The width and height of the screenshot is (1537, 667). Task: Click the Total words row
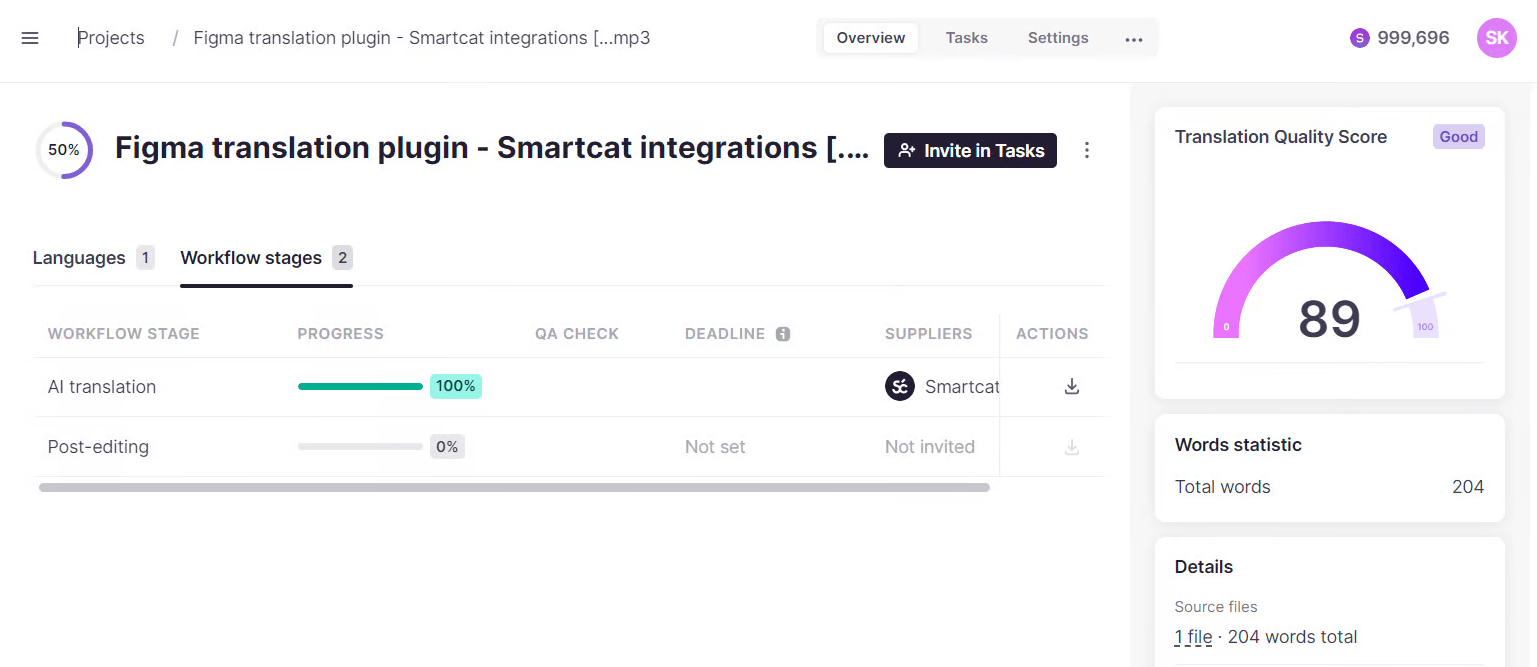(1329, 487)
